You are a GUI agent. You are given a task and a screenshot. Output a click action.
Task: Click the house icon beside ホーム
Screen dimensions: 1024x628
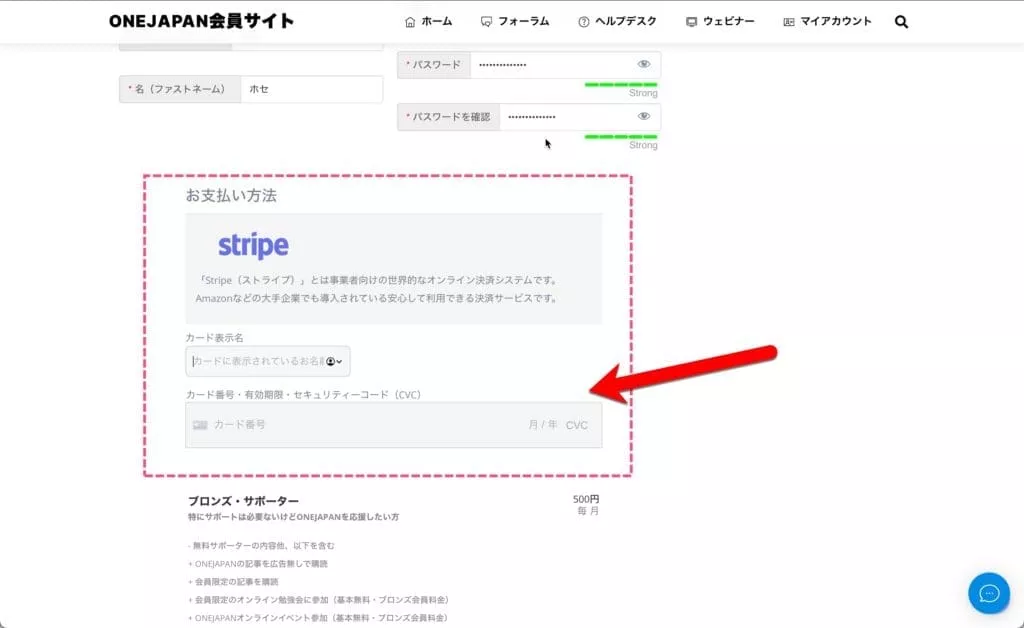tap(410, 21)
